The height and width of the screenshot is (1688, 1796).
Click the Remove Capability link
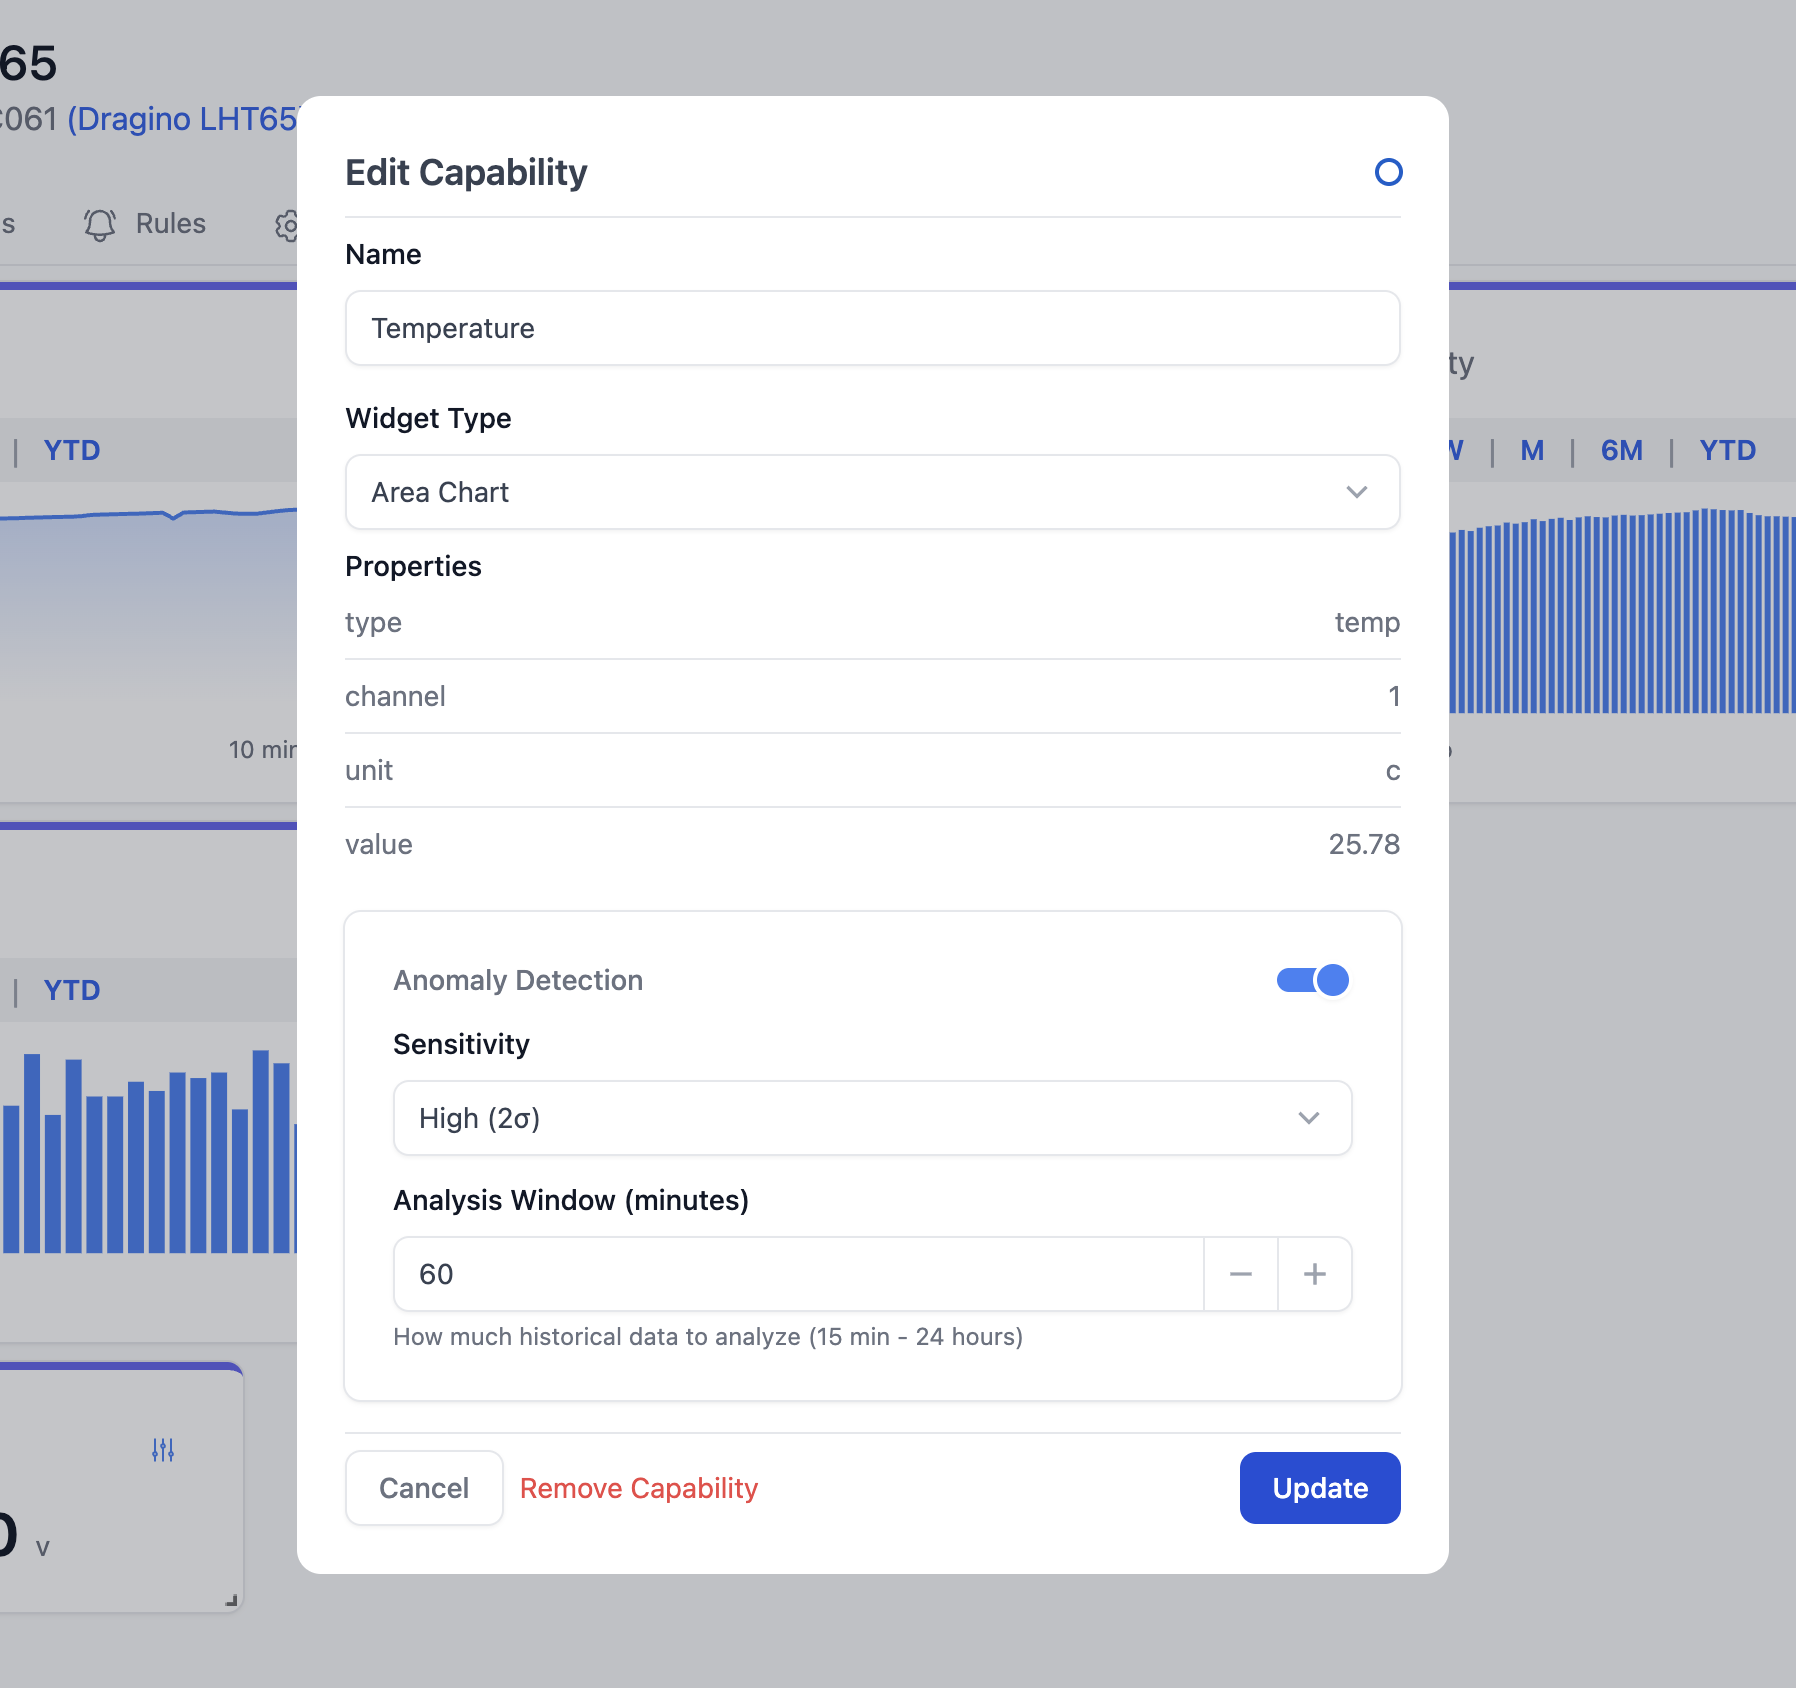tap(639, 1488)
